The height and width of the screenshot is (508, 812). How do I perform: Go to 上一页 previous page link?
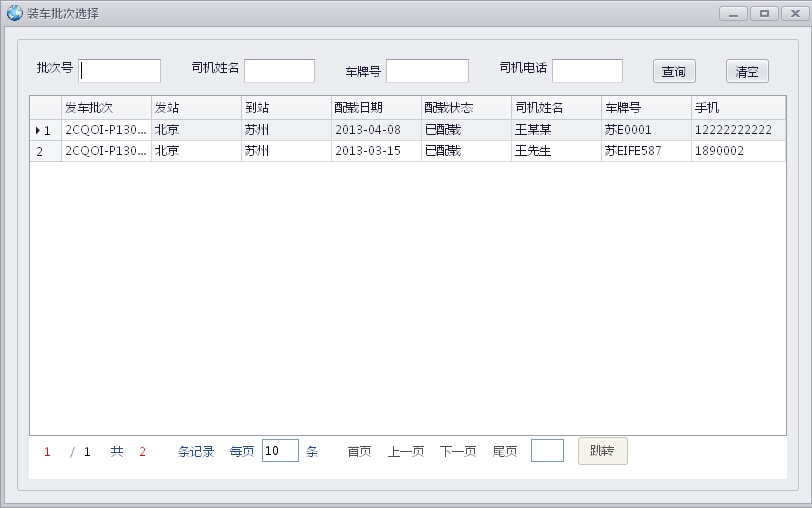[x=406, y=452]
